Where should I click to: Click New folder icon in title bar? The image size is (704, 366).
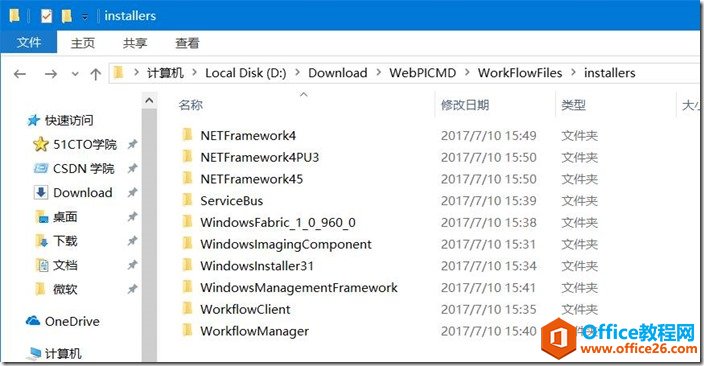(x=66, y=16)
